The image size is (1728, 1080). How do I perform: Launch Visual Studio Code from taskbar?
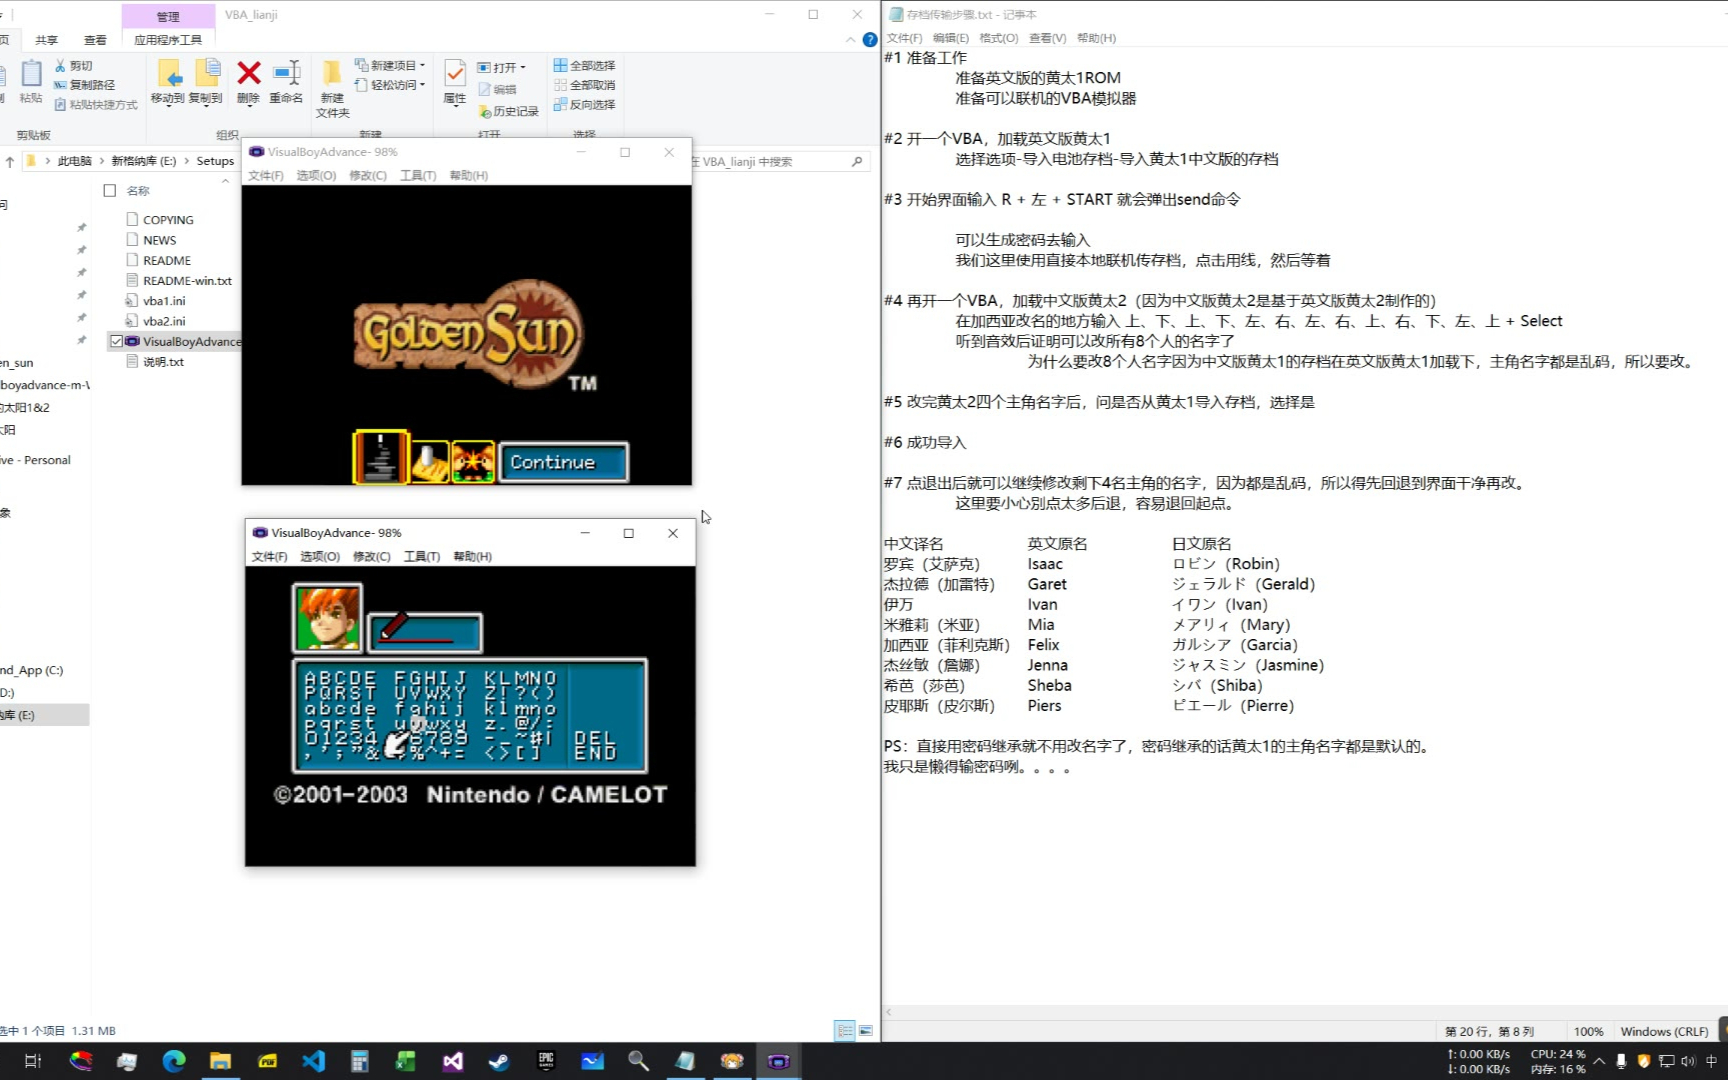(314, 1061)
